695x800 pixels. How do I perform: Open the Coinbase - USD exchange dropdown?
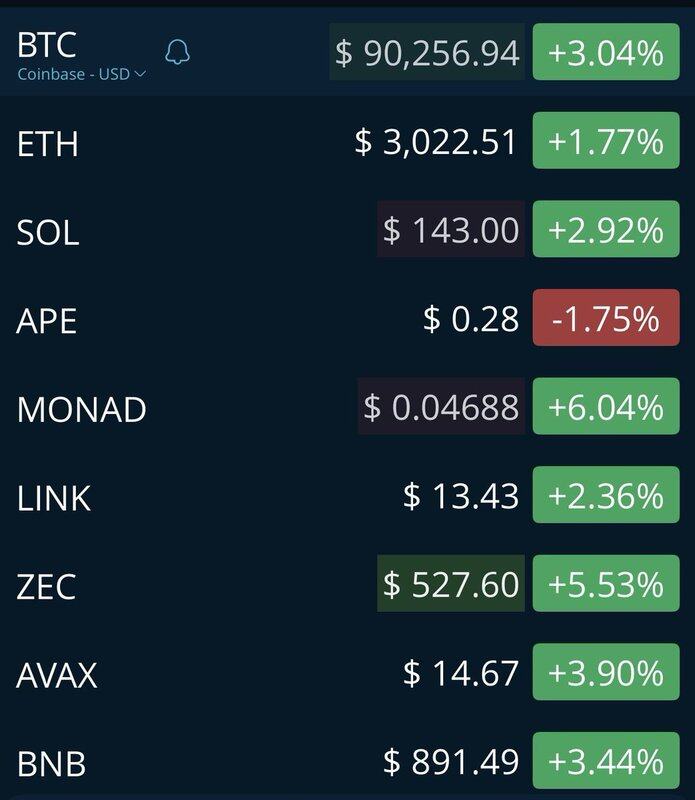point(82,74)
